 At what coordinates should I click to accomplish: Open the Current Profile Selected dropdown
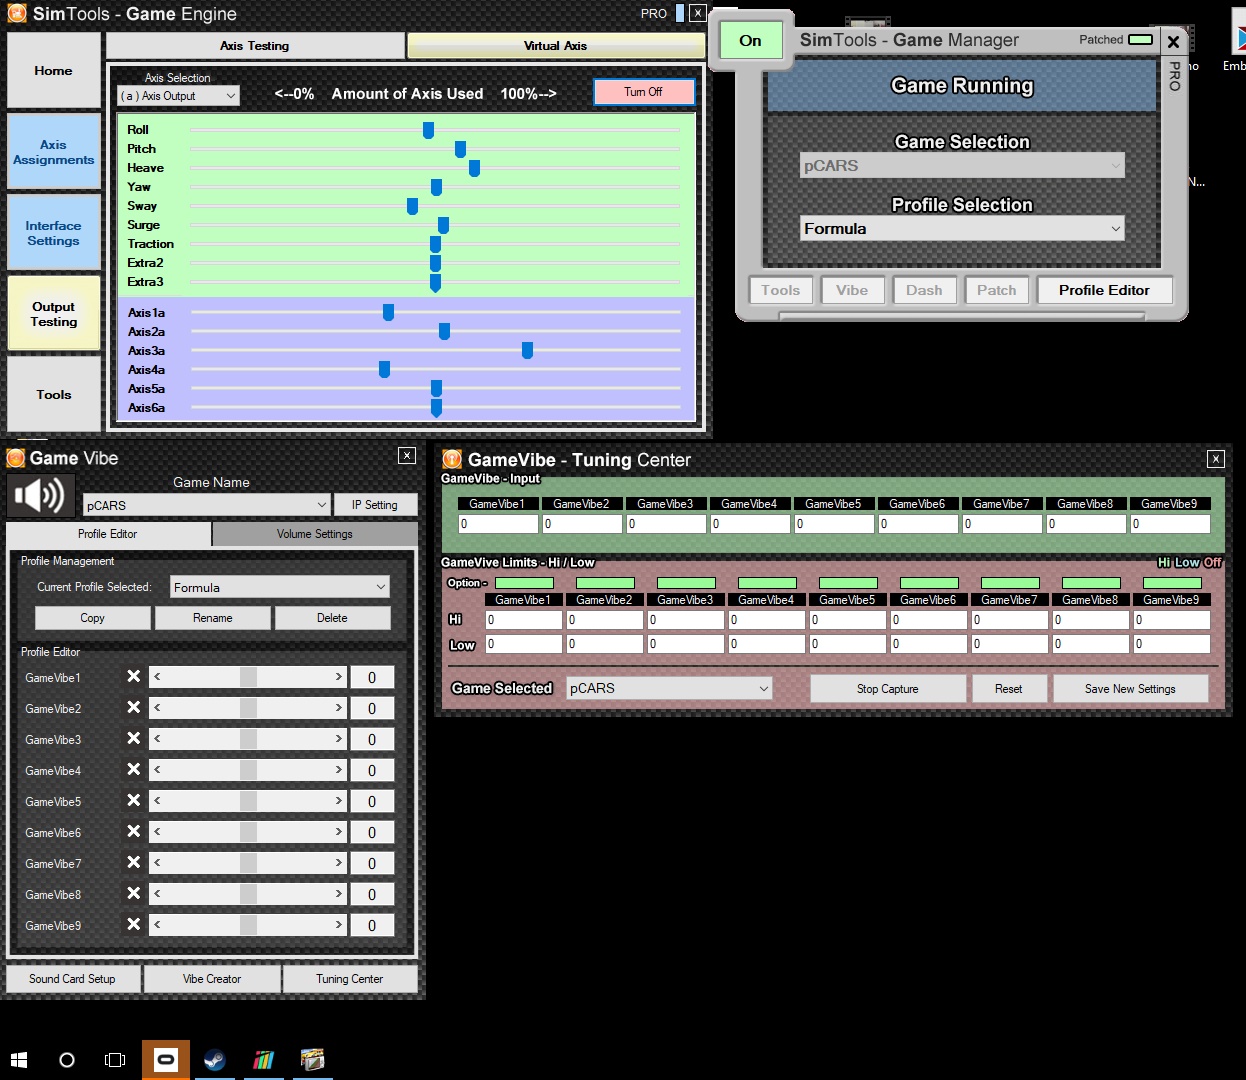tap(279, 587)
